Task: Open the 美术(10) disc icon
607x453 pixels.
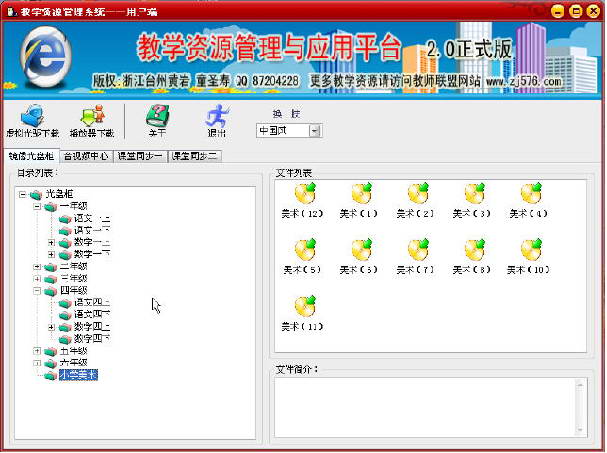Action: point(531,249)
